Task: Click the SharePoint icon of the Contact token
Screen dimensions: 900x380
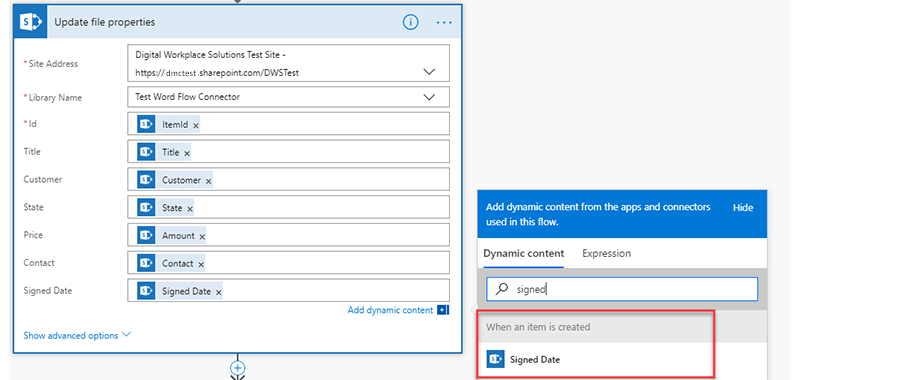Action: (146, 263)
